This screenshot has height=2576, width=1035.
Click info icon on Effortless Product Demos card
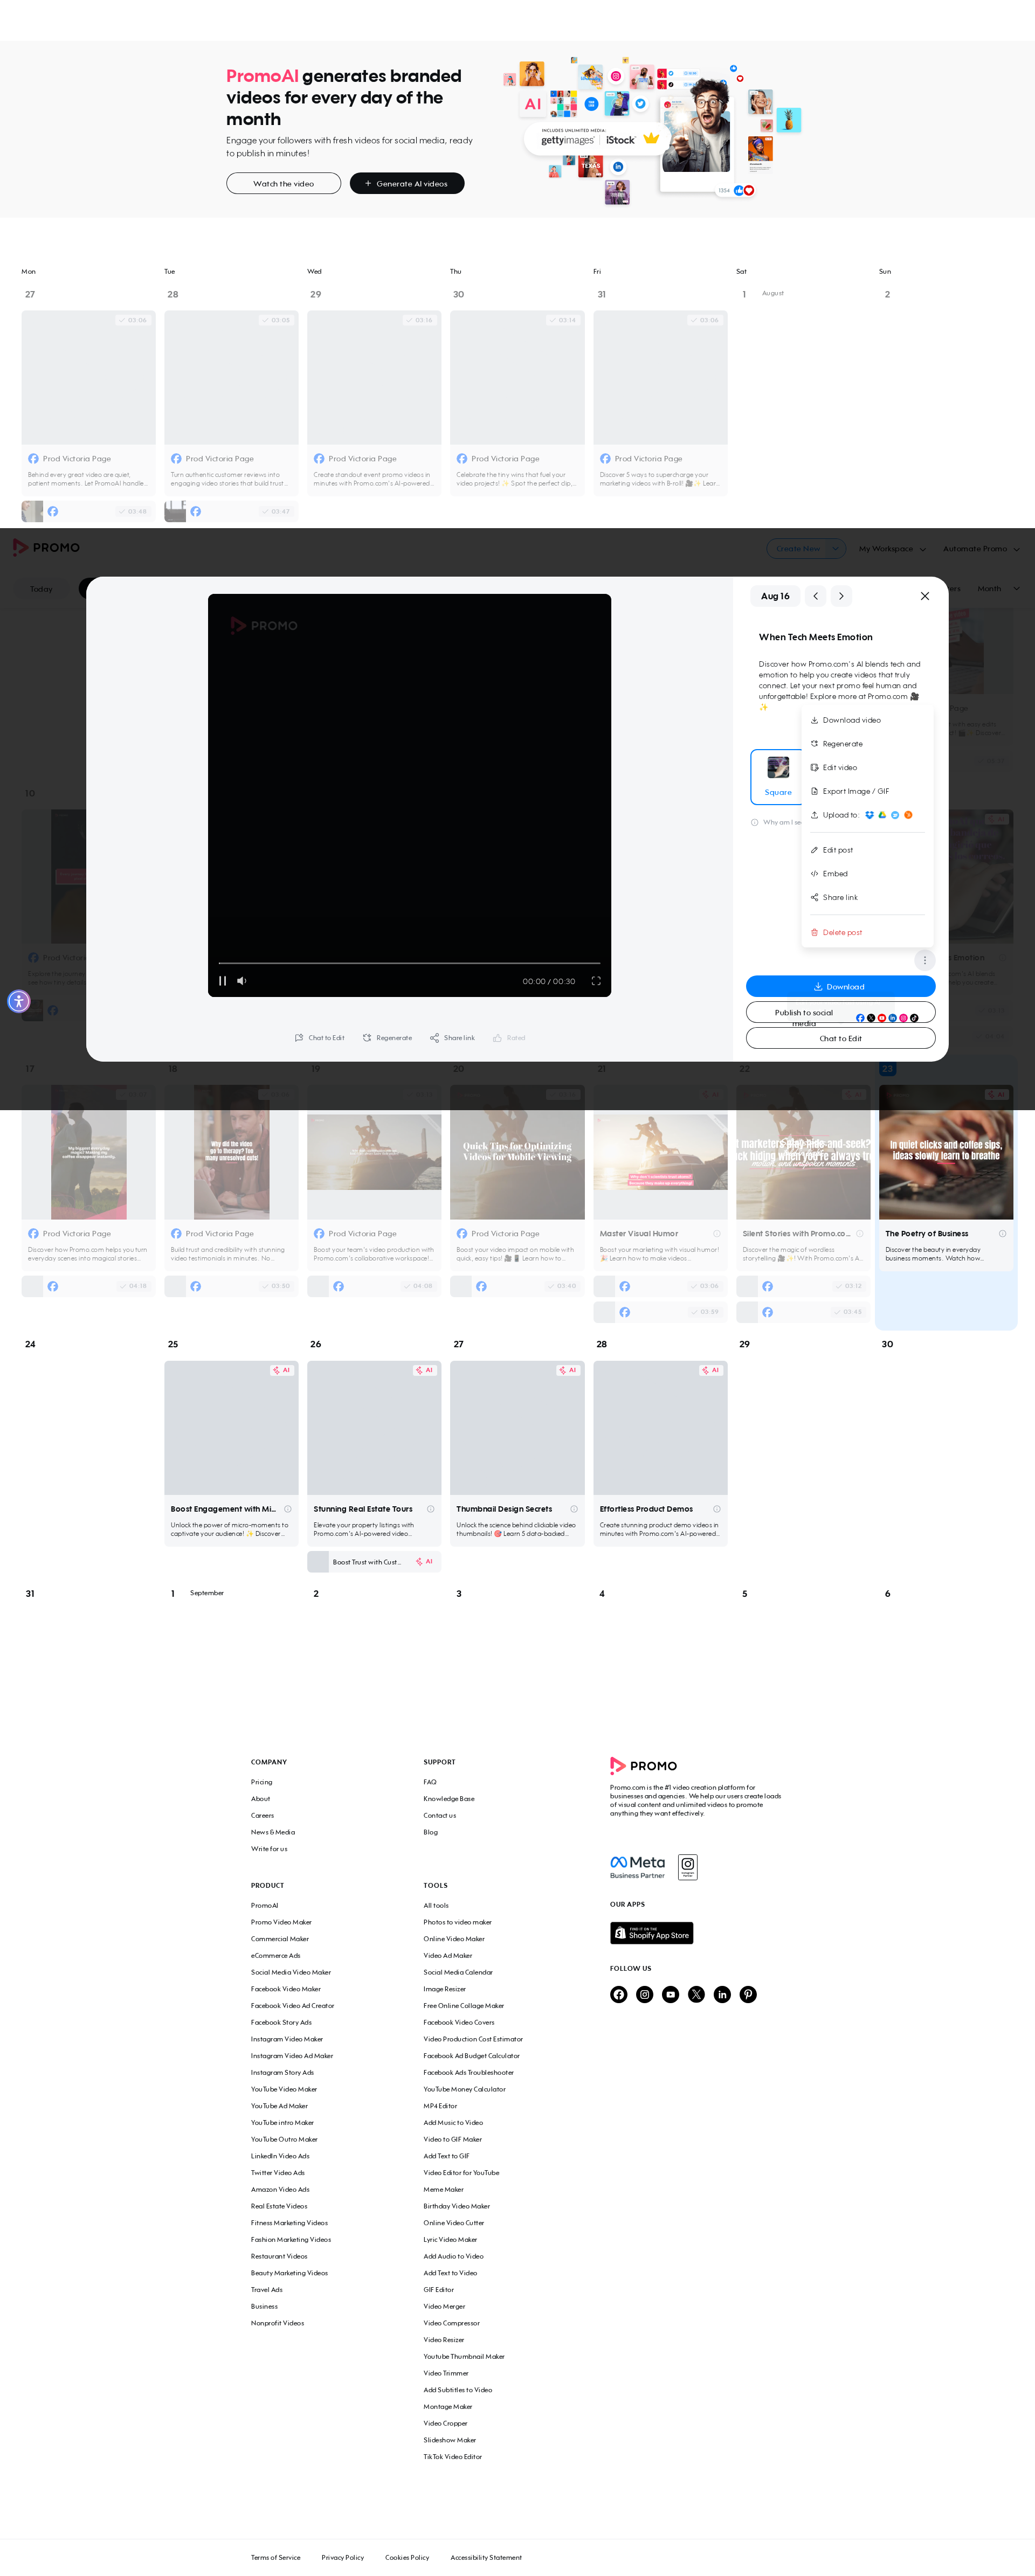(x=717, y=1510)
